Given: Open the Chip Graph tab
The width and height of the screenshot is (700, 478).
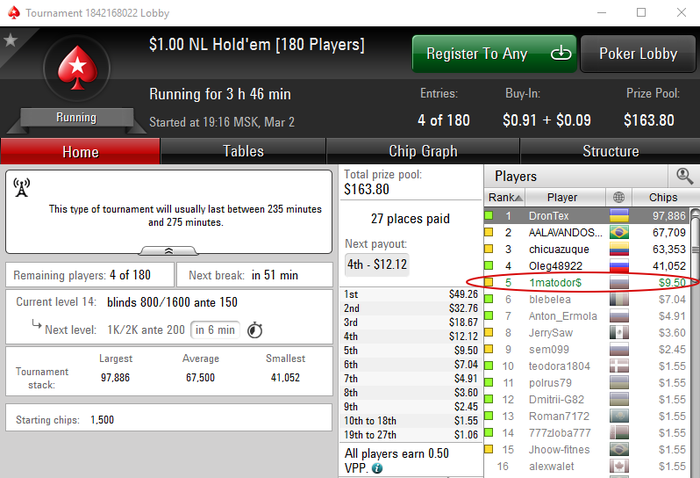Looking at the screenshot, I should click(x=423, y=151).
